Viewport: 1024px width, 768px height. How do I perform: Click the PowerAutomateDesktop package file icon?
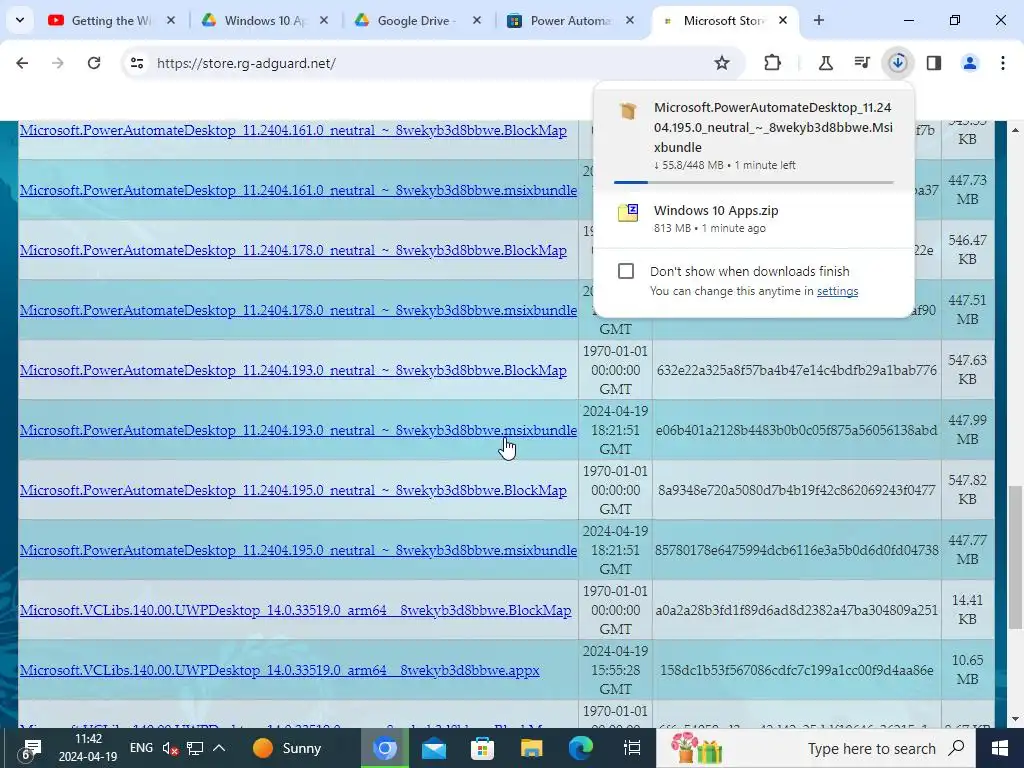point(628,110)
